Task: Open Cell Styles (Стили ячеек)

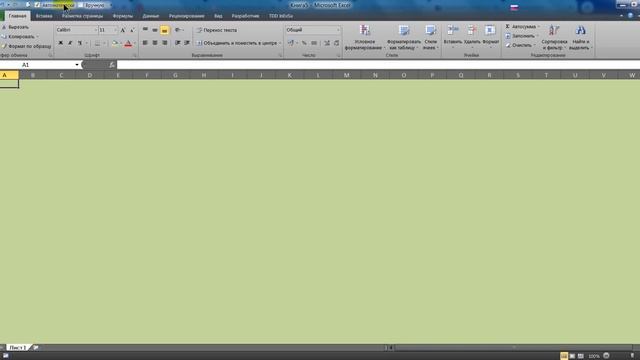Action: (431, 37)
